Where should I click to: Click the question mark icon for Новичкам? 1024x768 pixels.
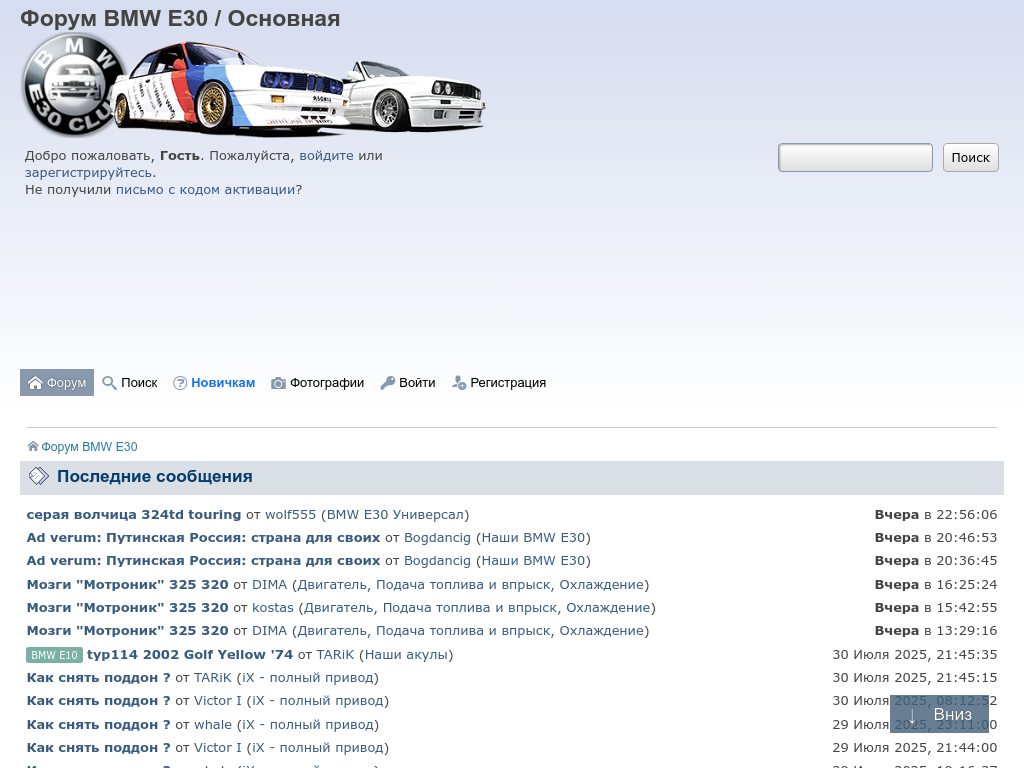coord(180,383)
